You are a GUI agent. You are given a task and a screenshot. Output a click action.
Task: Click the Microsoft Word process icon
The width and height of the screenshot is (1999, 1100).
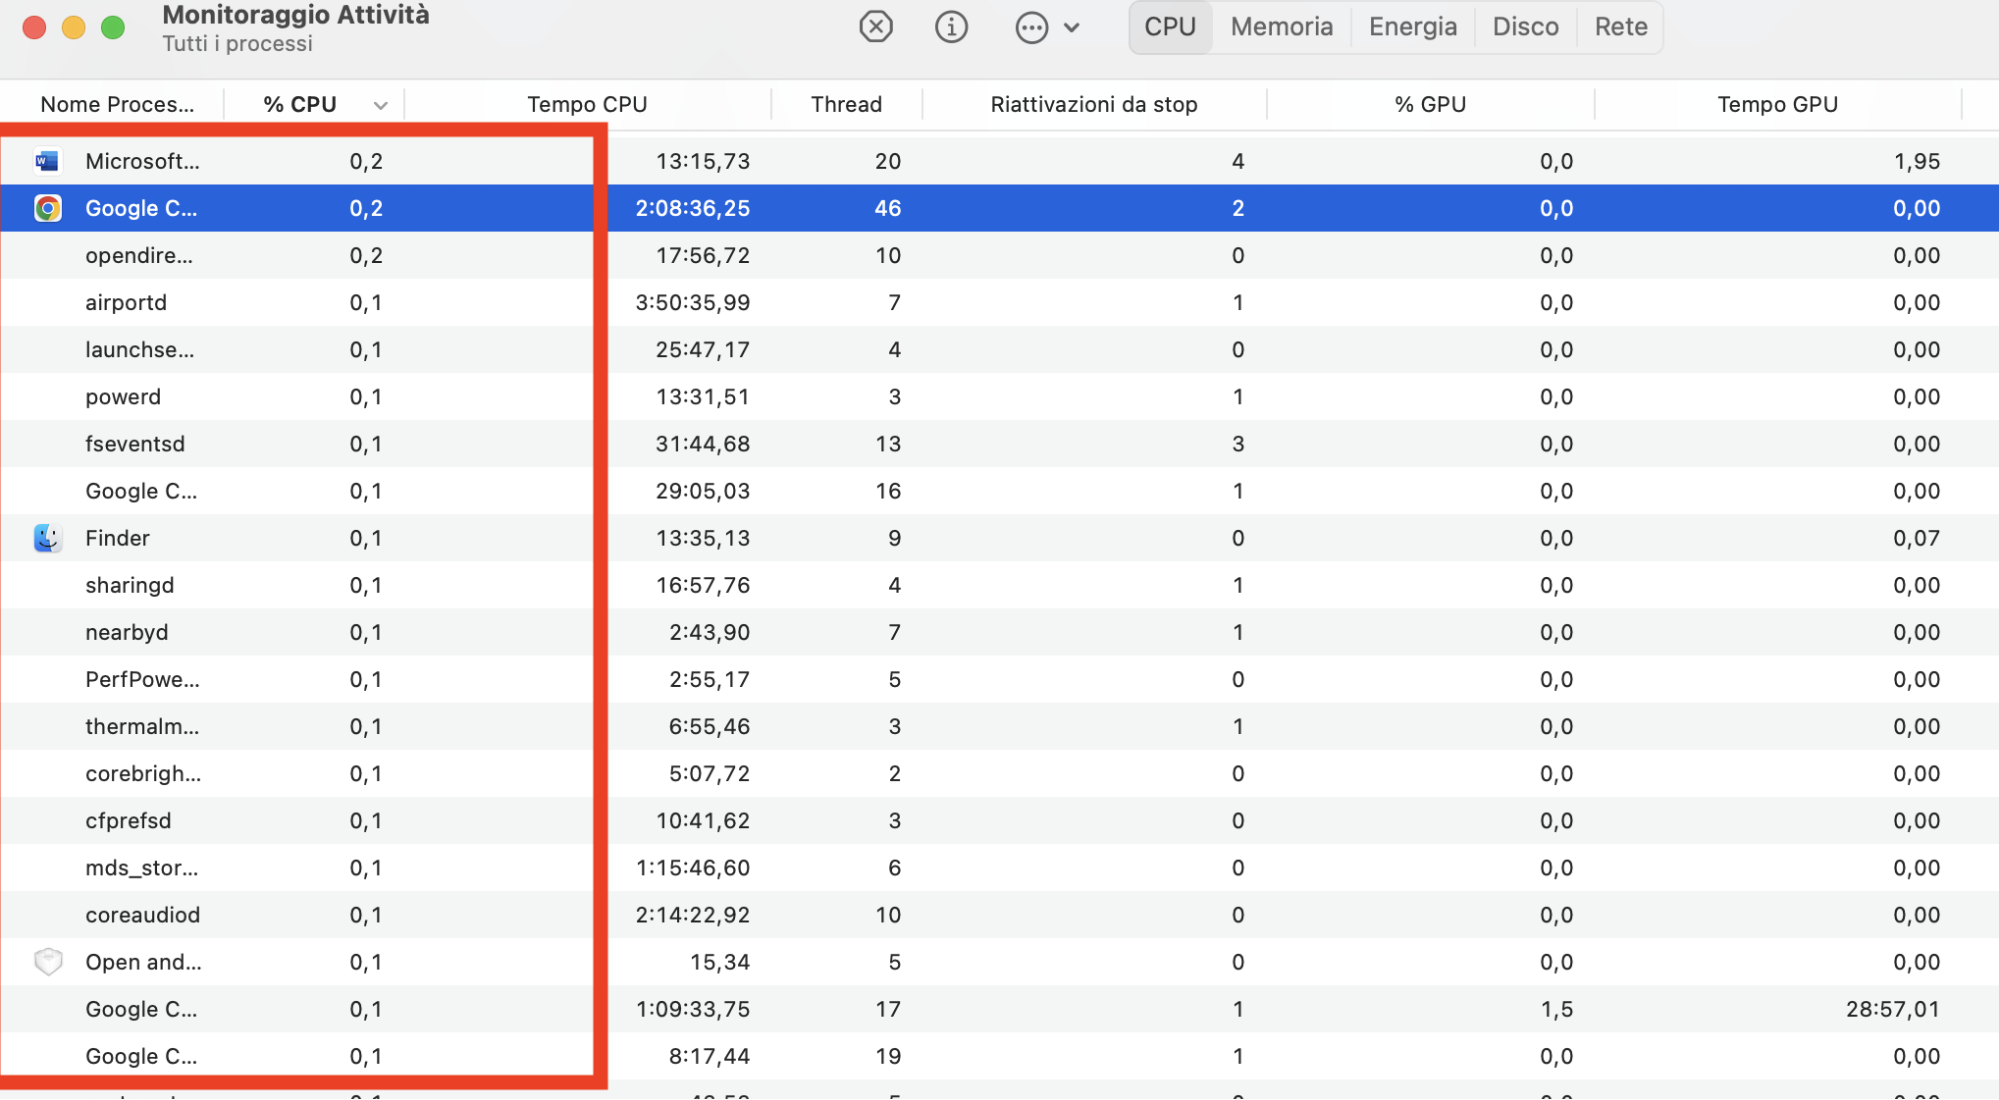pos(46,160)
